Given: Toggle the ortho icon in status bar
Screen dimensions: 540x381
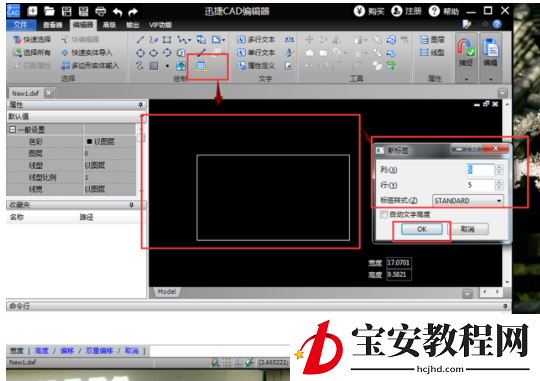Looking at the screenshot, I should [x=238, y=362].
